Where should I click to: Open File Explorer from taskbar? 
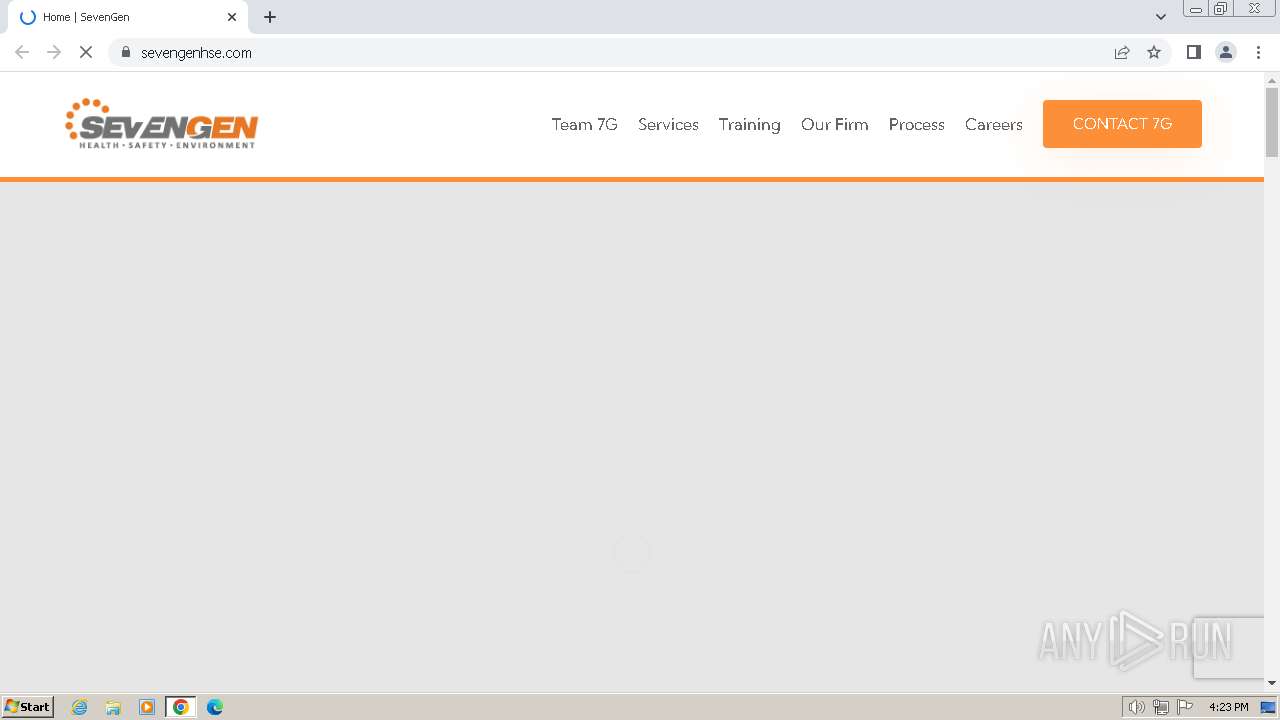tap(113, 707)
